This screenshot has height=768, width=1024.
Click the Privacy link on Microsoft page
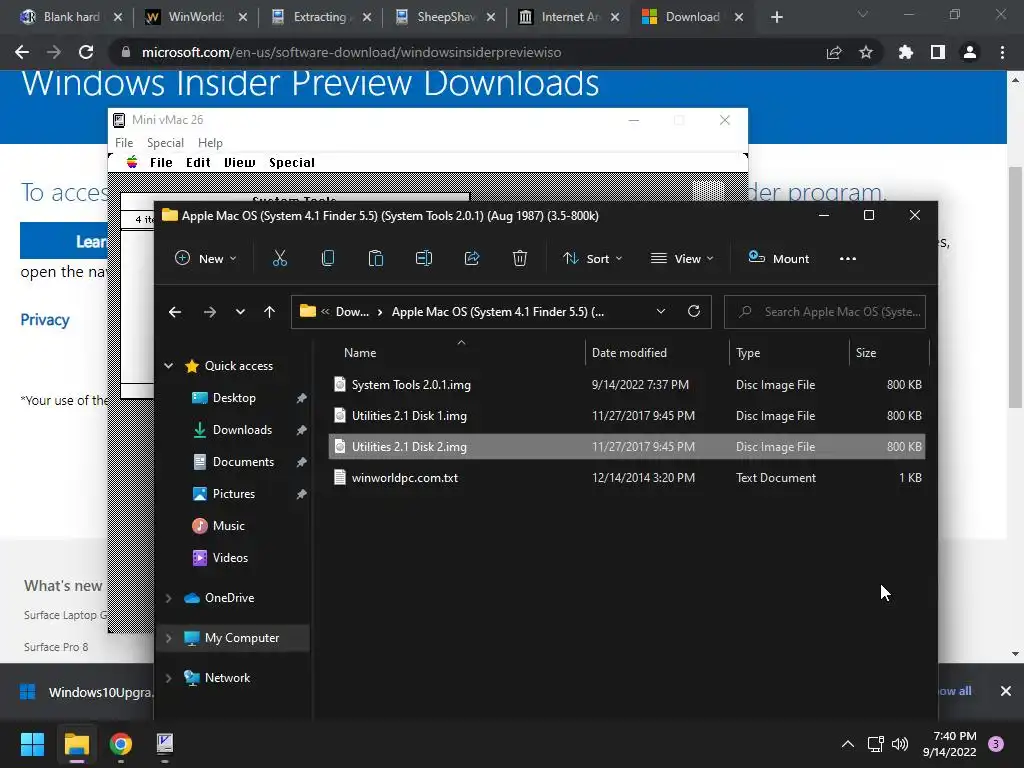[x=44, y=319]
